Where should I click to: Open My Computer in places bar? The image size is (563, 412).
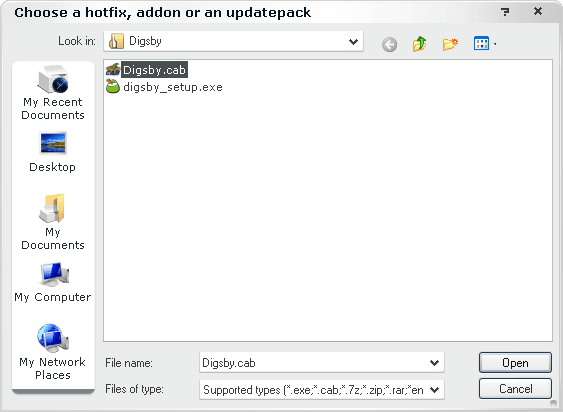pyautogui.click(x=53, y=283)
